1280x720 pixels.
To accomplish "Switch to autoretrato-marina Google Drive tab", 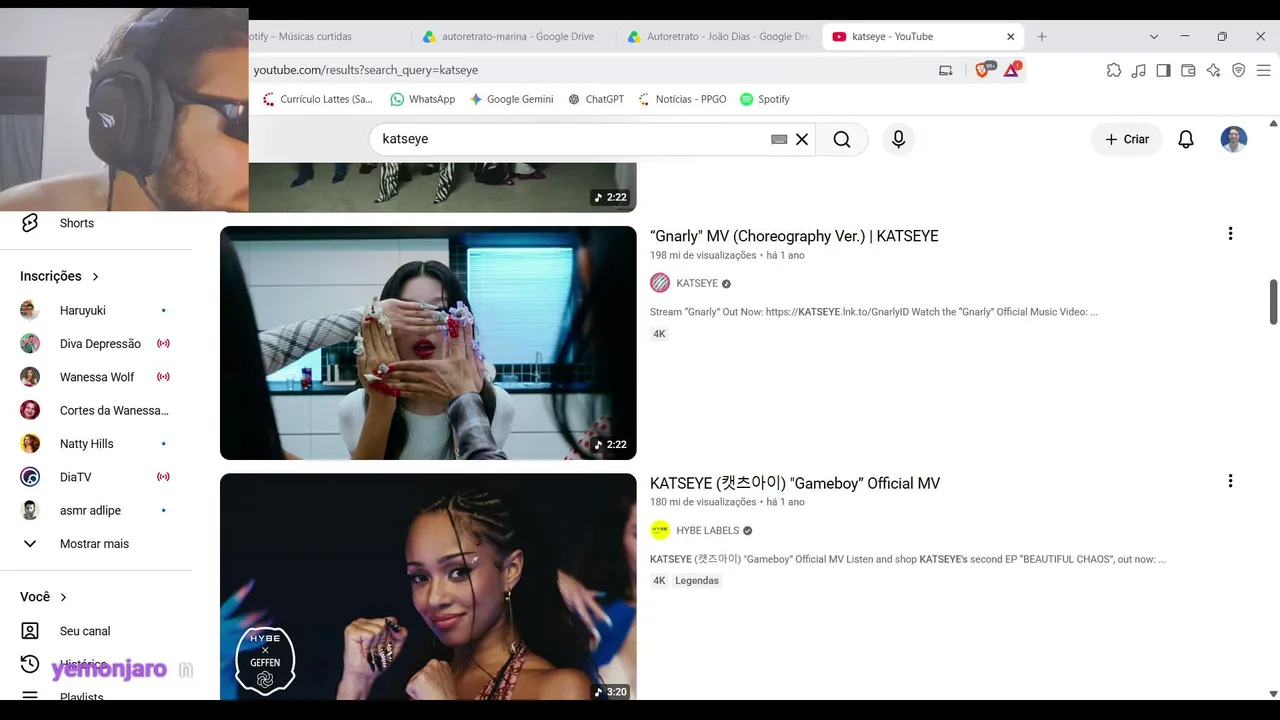I will (509, 36).
